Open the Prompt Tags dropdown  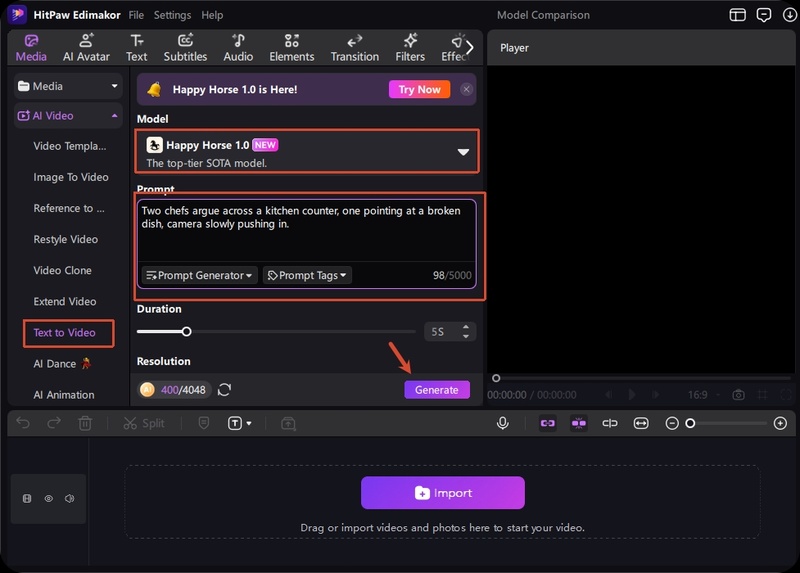(307, 276)
